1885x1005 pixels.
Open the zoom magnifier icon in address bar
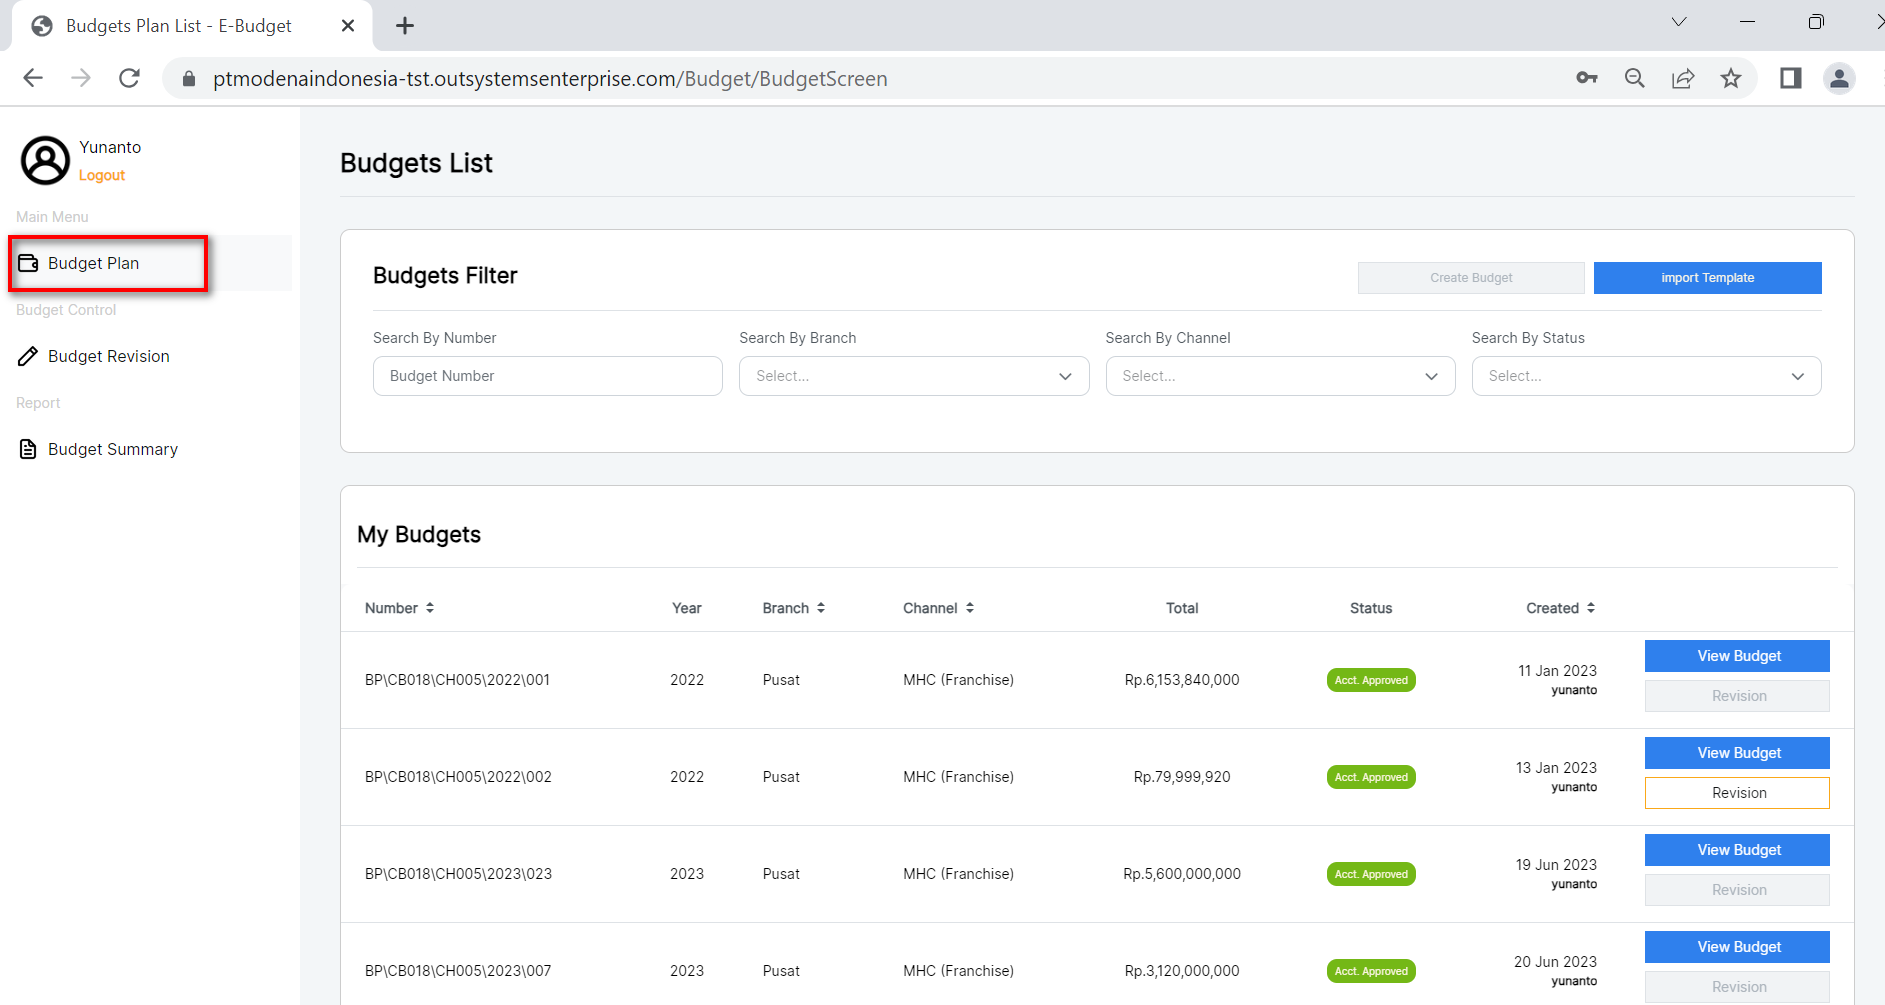click(1635, 78)
